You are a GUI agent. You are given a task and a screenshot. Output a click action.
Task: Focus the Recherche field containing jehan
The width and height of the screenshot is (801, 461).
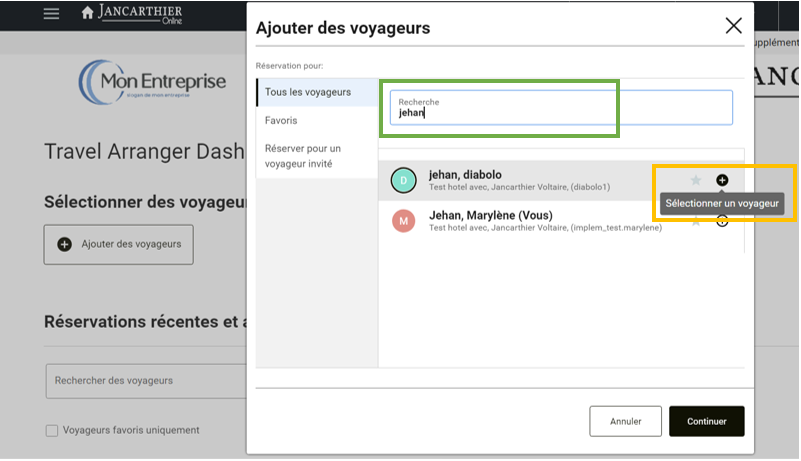click(560, 112)
